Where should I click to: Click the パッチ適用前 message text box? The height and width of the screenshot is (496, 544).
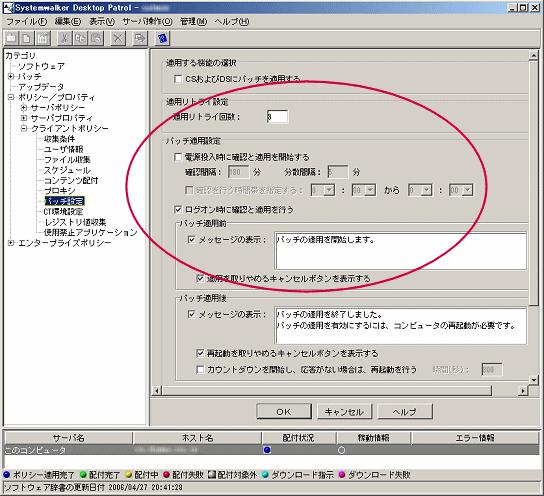pos(401,250)
